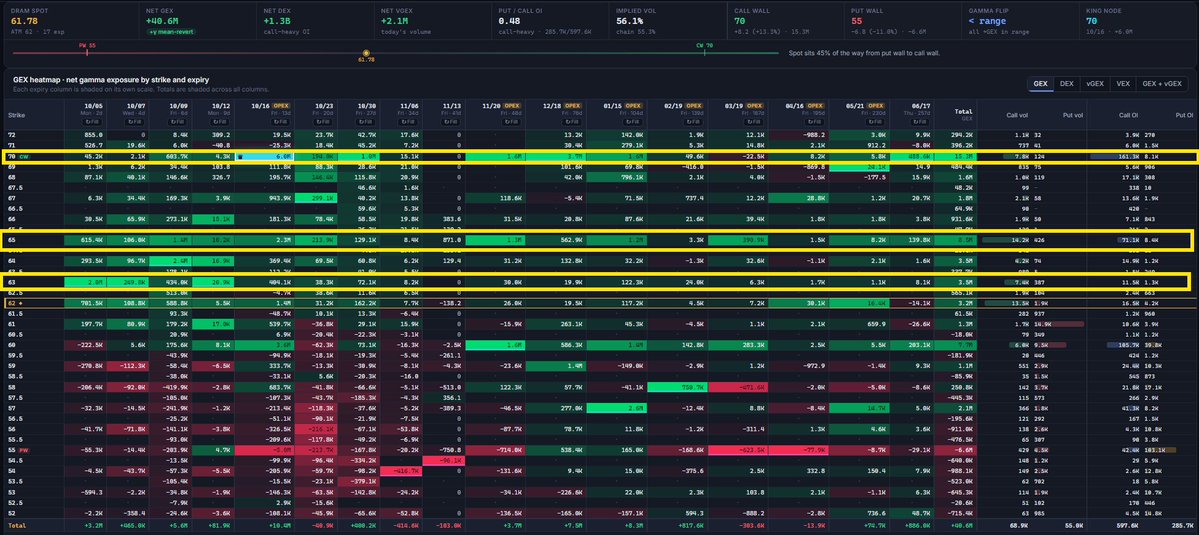Click the 68.9K call volume total
This screenshot has height=535, width=1199.
(x=1020, y=525)
